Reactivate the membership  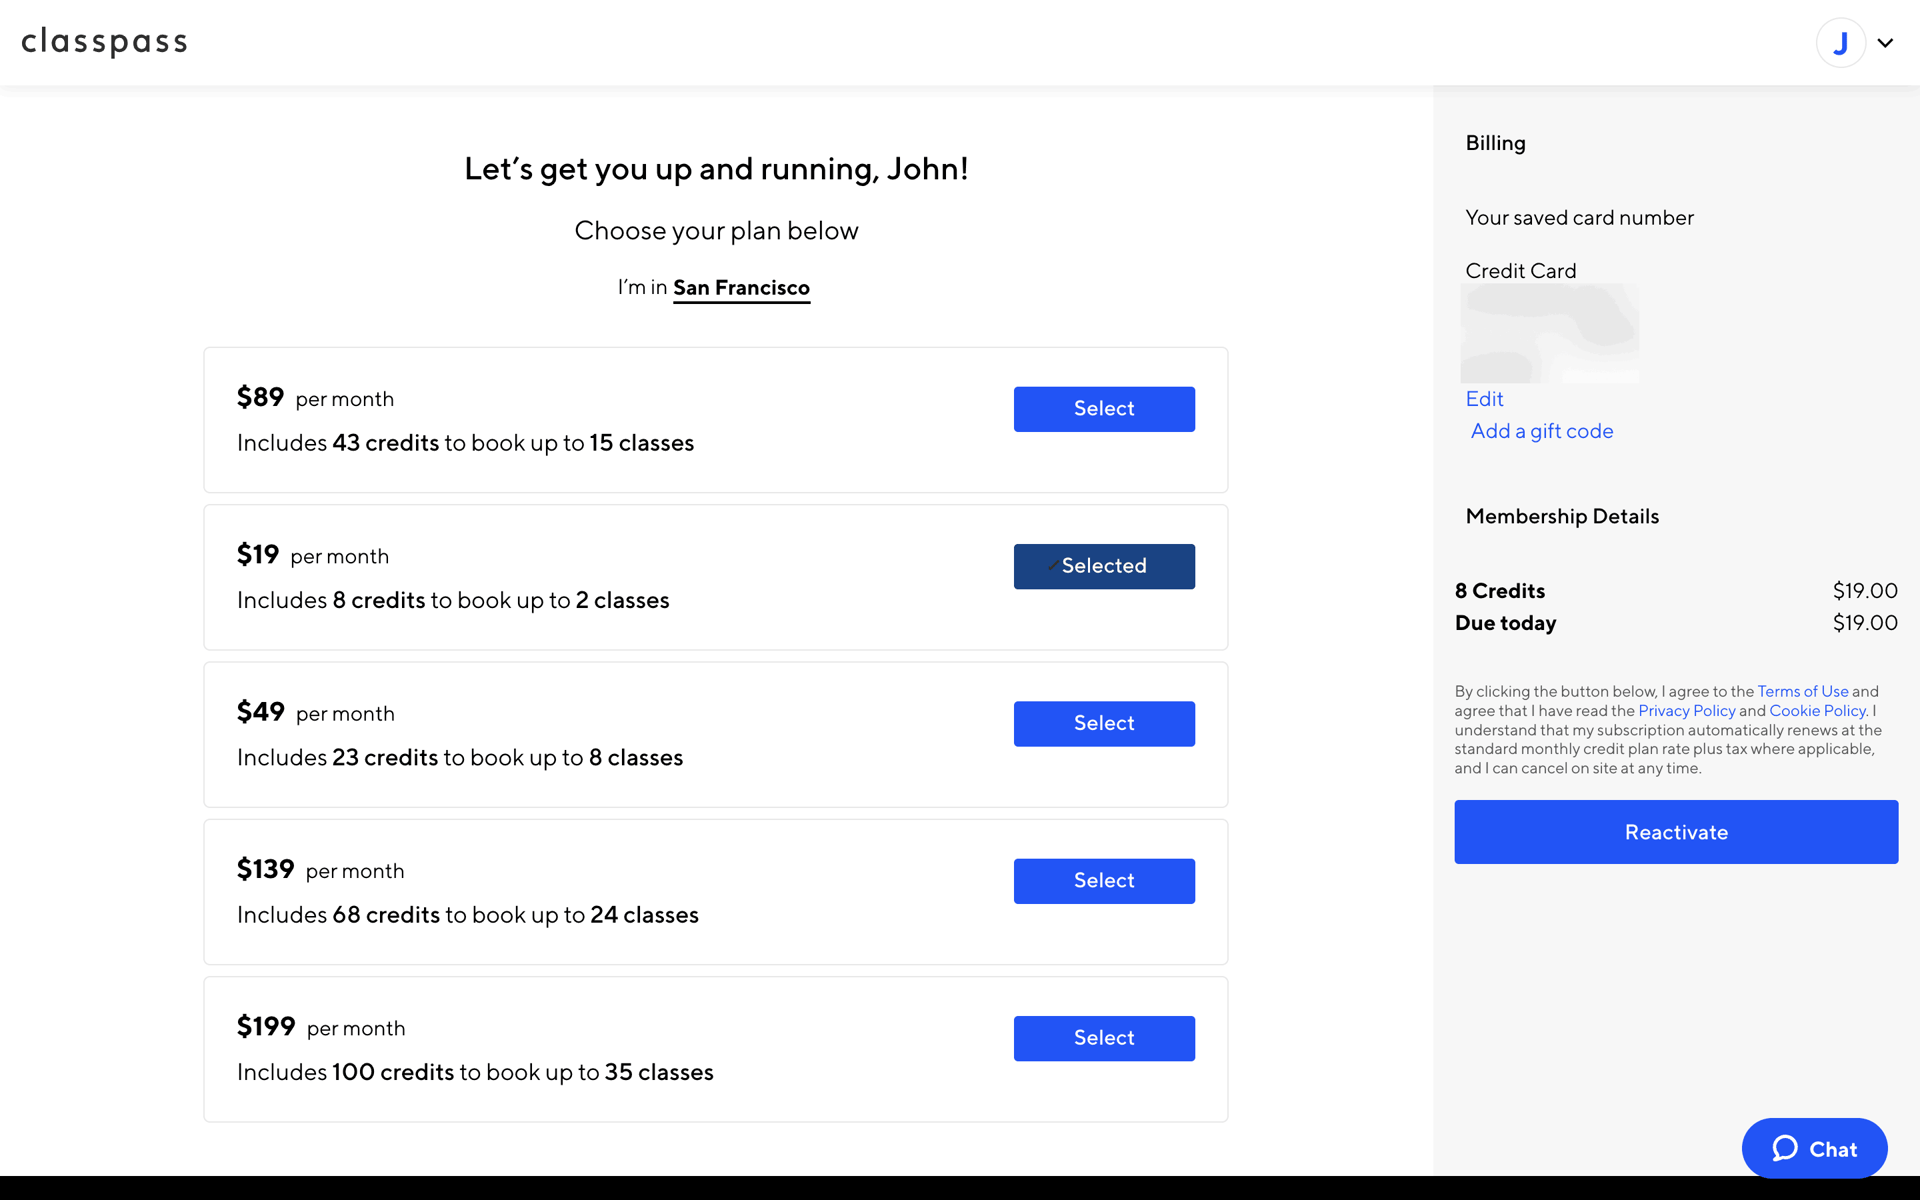tap(1676, 832)
